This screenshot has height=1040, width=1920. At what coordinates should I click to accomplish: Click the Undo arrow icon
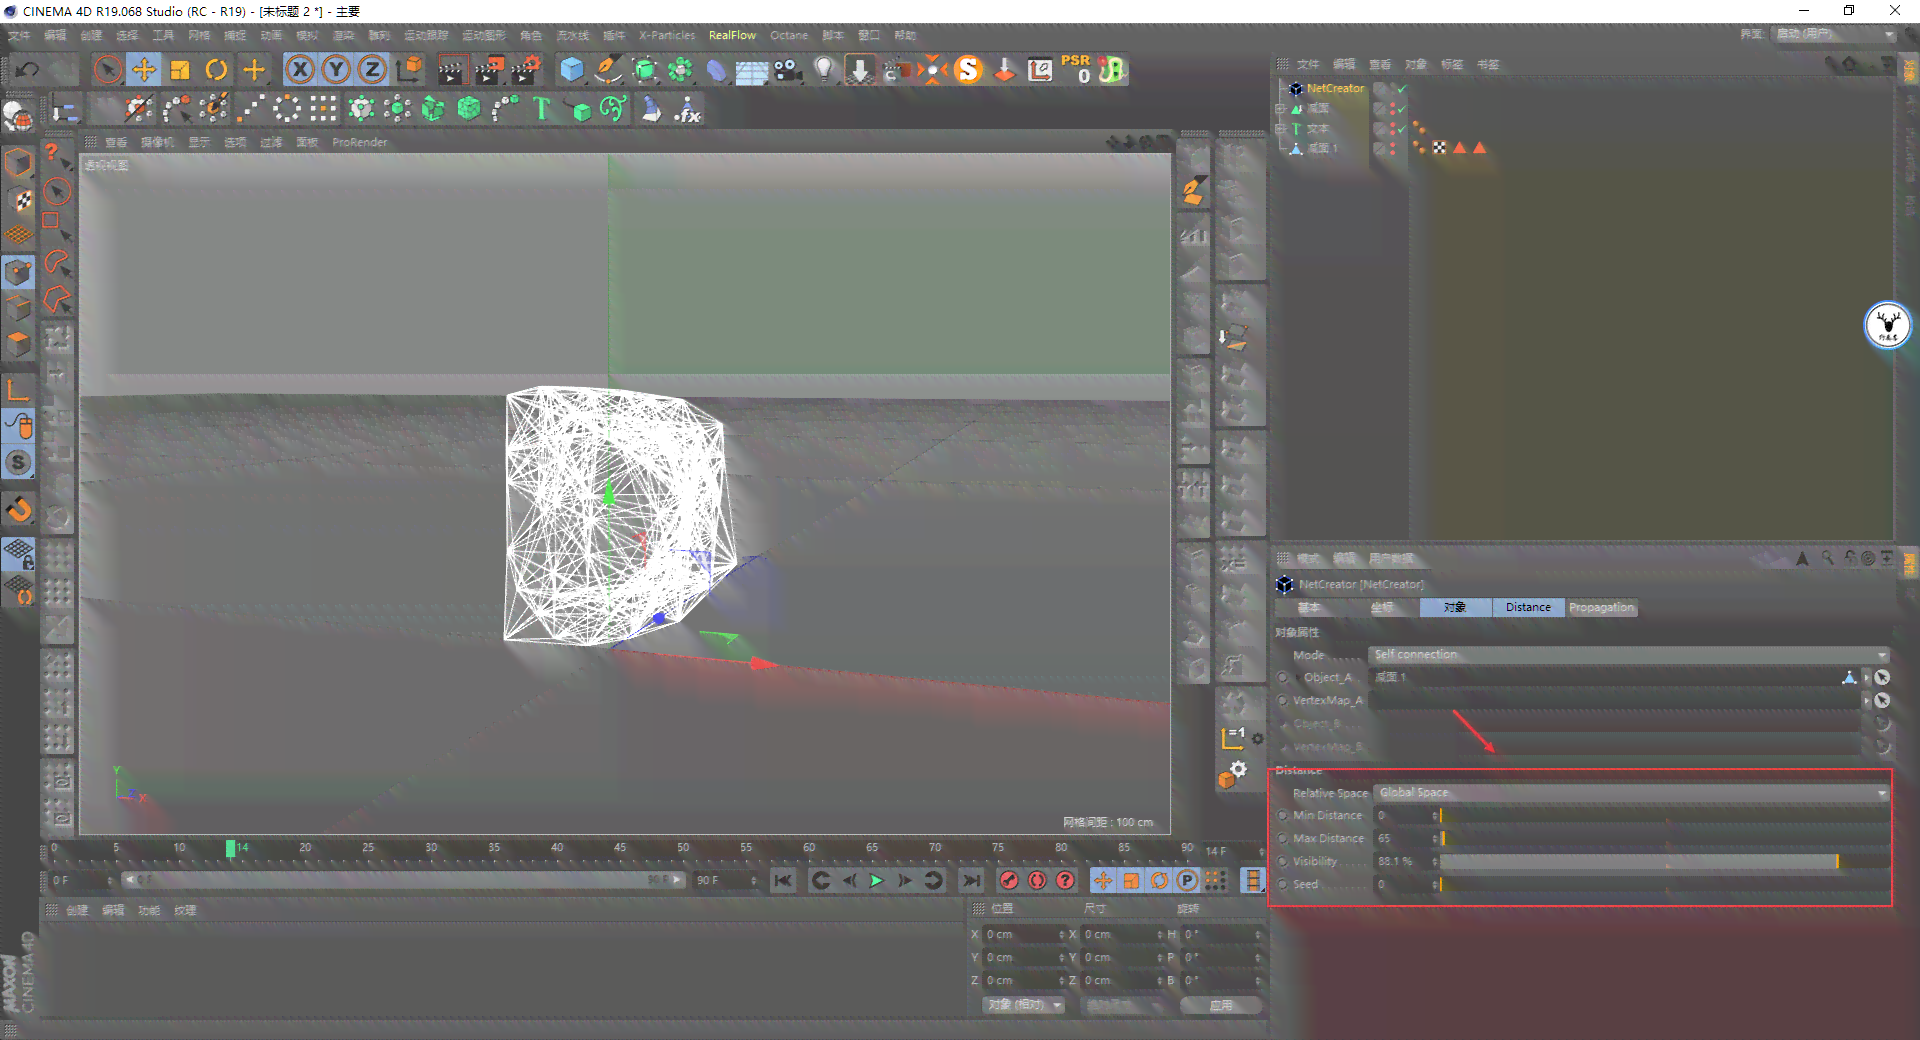click(28, 69)
